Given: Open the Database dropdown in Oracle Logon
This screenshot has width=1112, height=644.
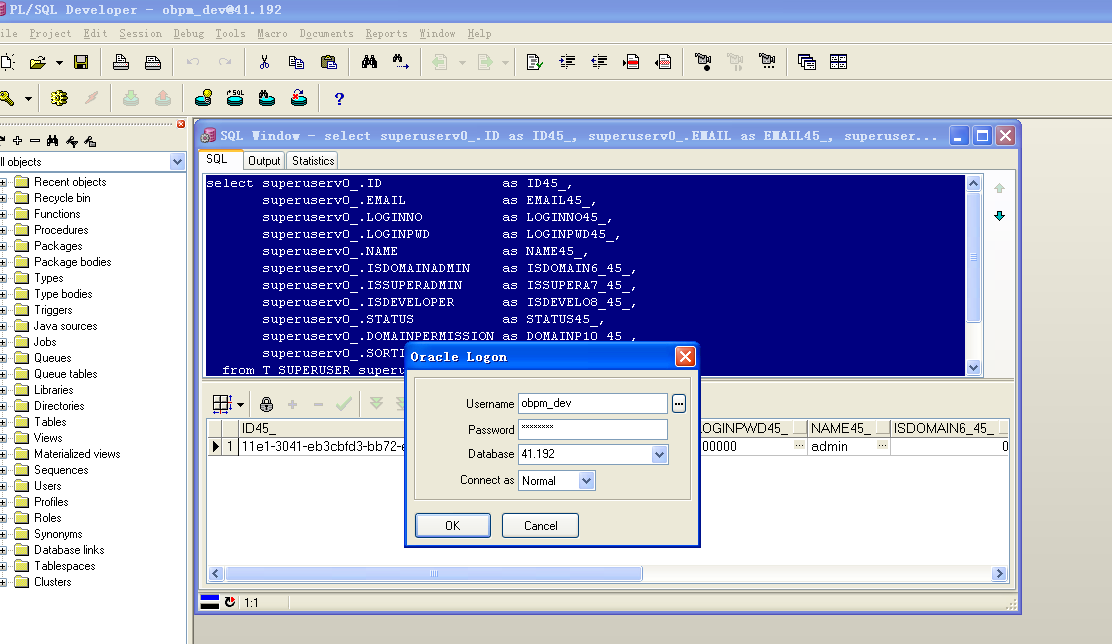Looking at the screenshot, I should pyautogui.click(x=660, y=455).
